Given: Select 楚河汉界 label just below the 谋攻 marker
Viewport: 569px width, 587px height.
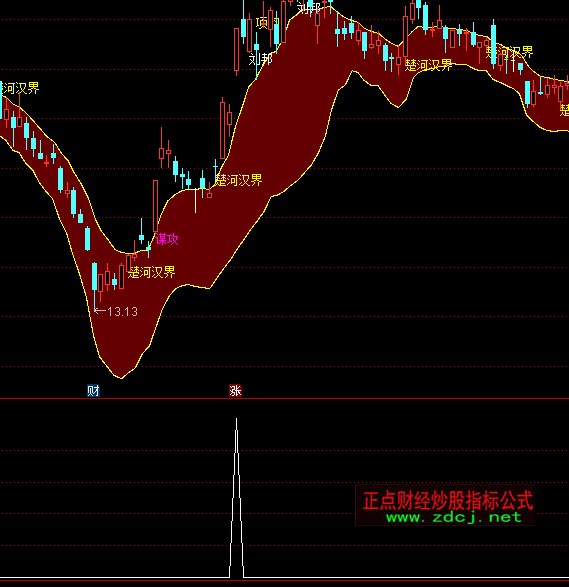Looking at the screenshot, I should (x=152, y=272).
